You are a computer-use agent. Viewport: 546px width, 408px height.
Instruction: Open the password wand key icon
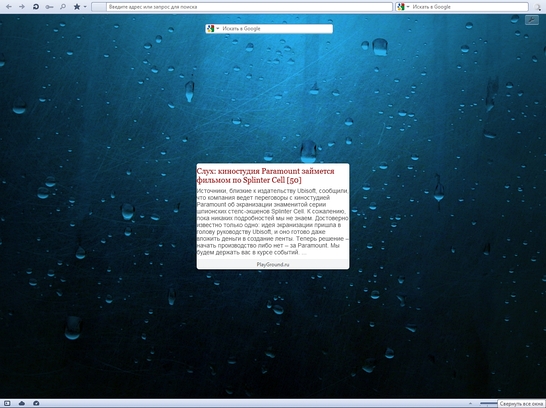point(49,7)
